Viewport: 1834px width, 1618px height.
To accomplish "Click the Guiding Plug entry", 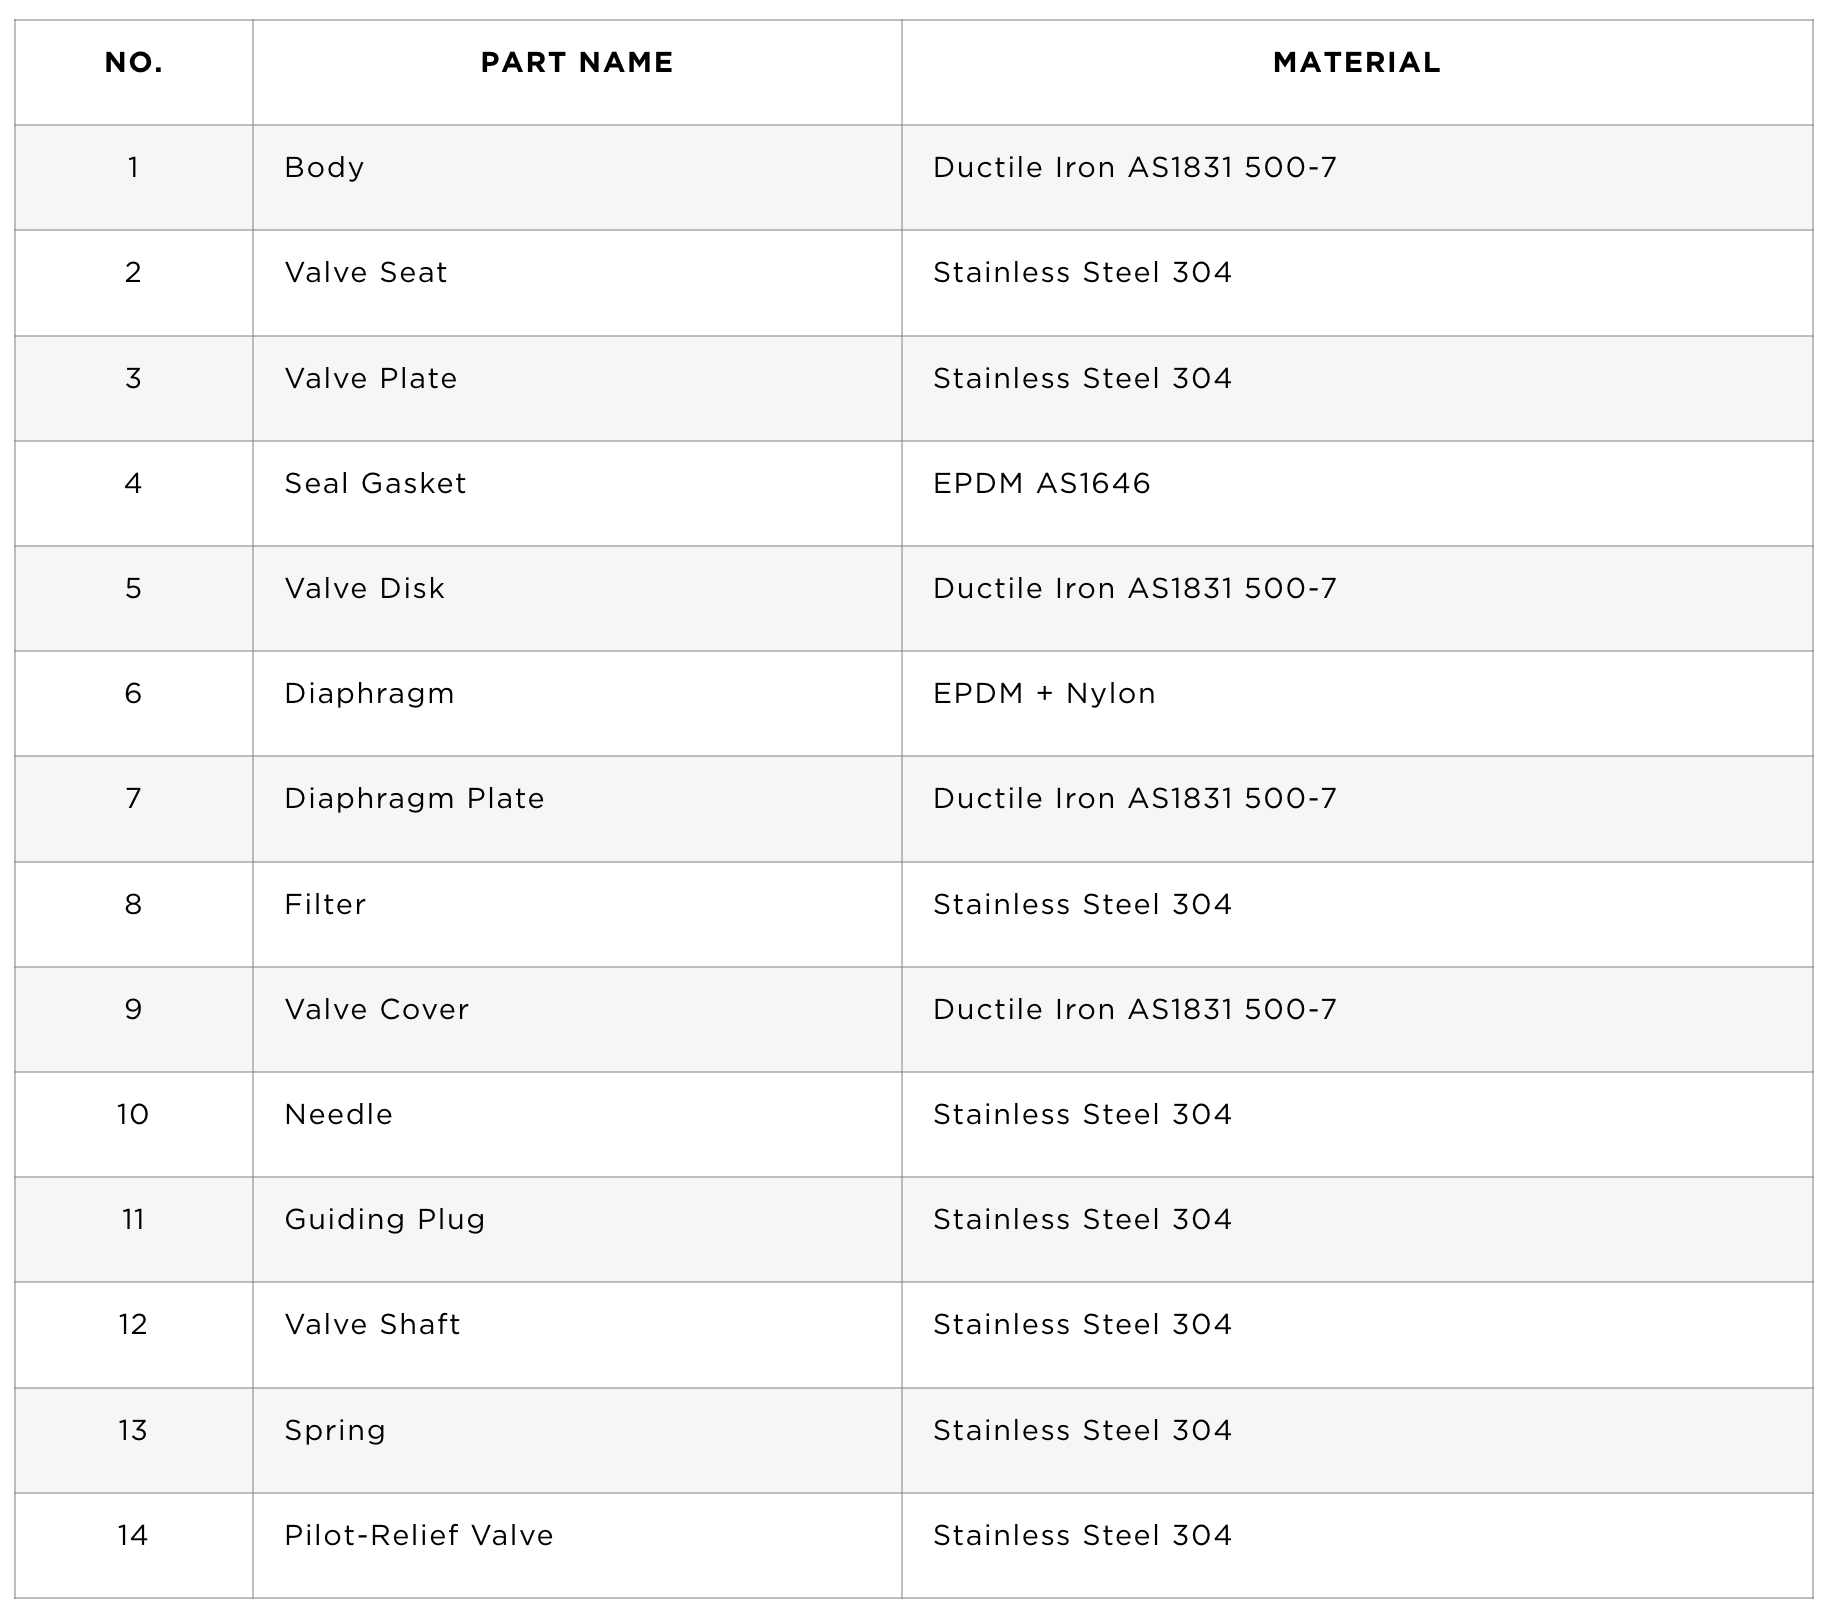I will pyautogui.click(x=385, y=1220).
